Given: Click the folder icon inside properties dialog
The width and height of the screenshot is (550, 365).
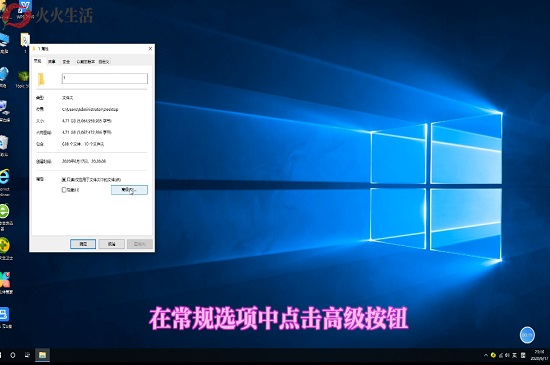Looking at the screenshot, I should coord(41,79).
